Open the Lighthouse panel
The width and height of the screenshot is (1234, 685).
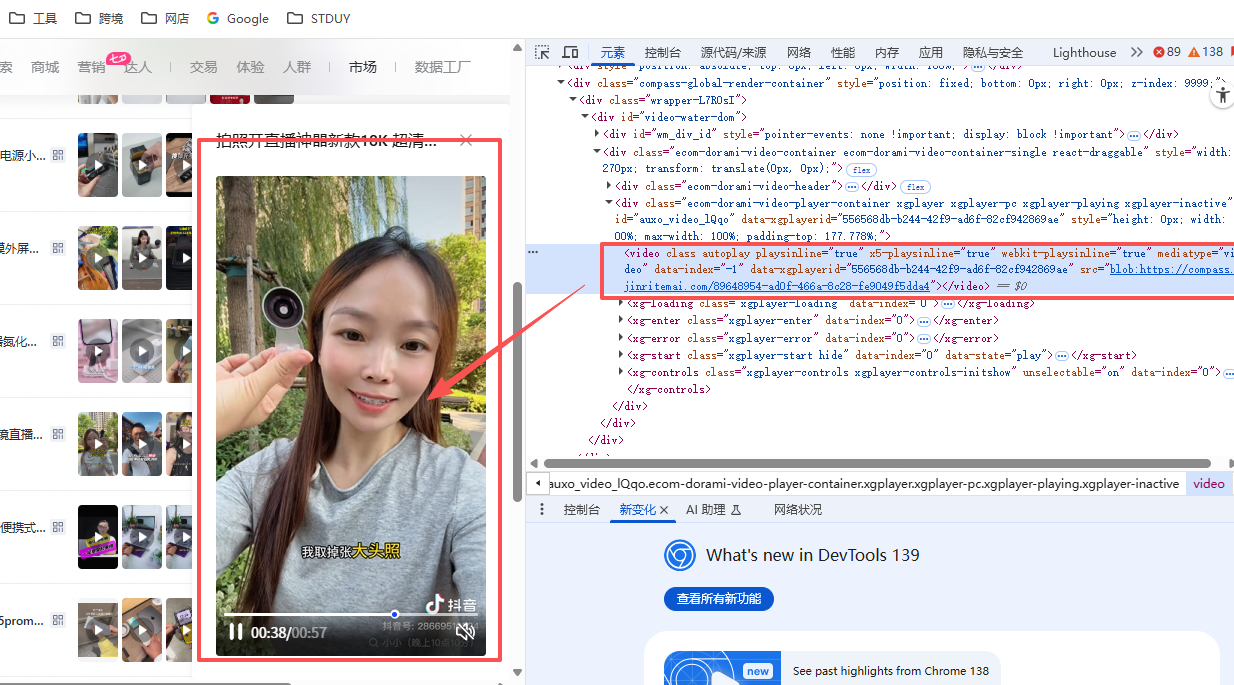(x=1084, y=52)
